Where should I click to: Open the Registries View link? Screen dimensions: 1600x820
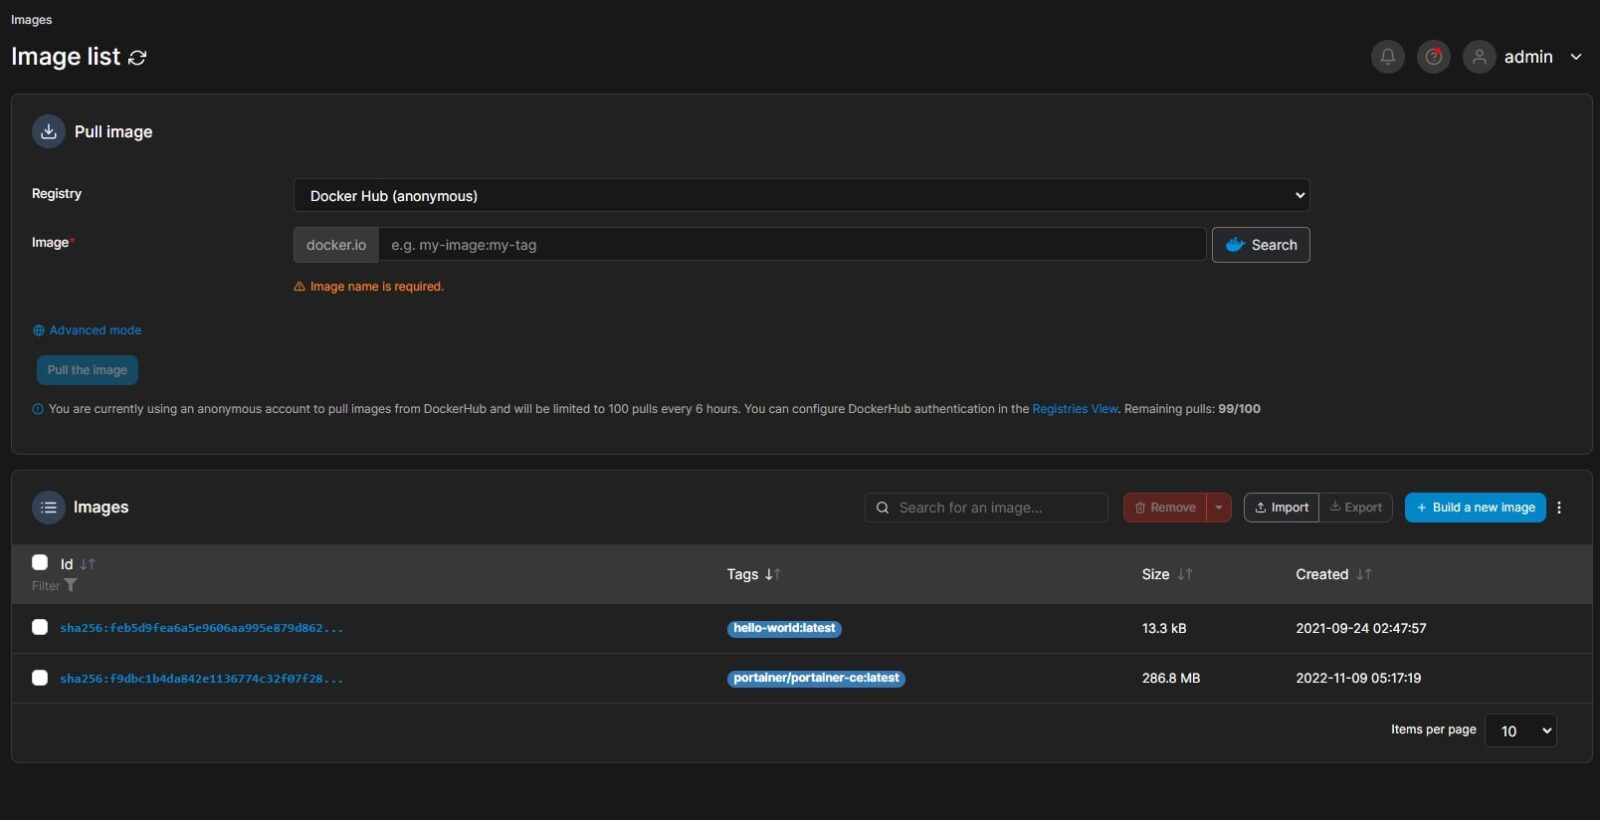tap(1075, 409)
